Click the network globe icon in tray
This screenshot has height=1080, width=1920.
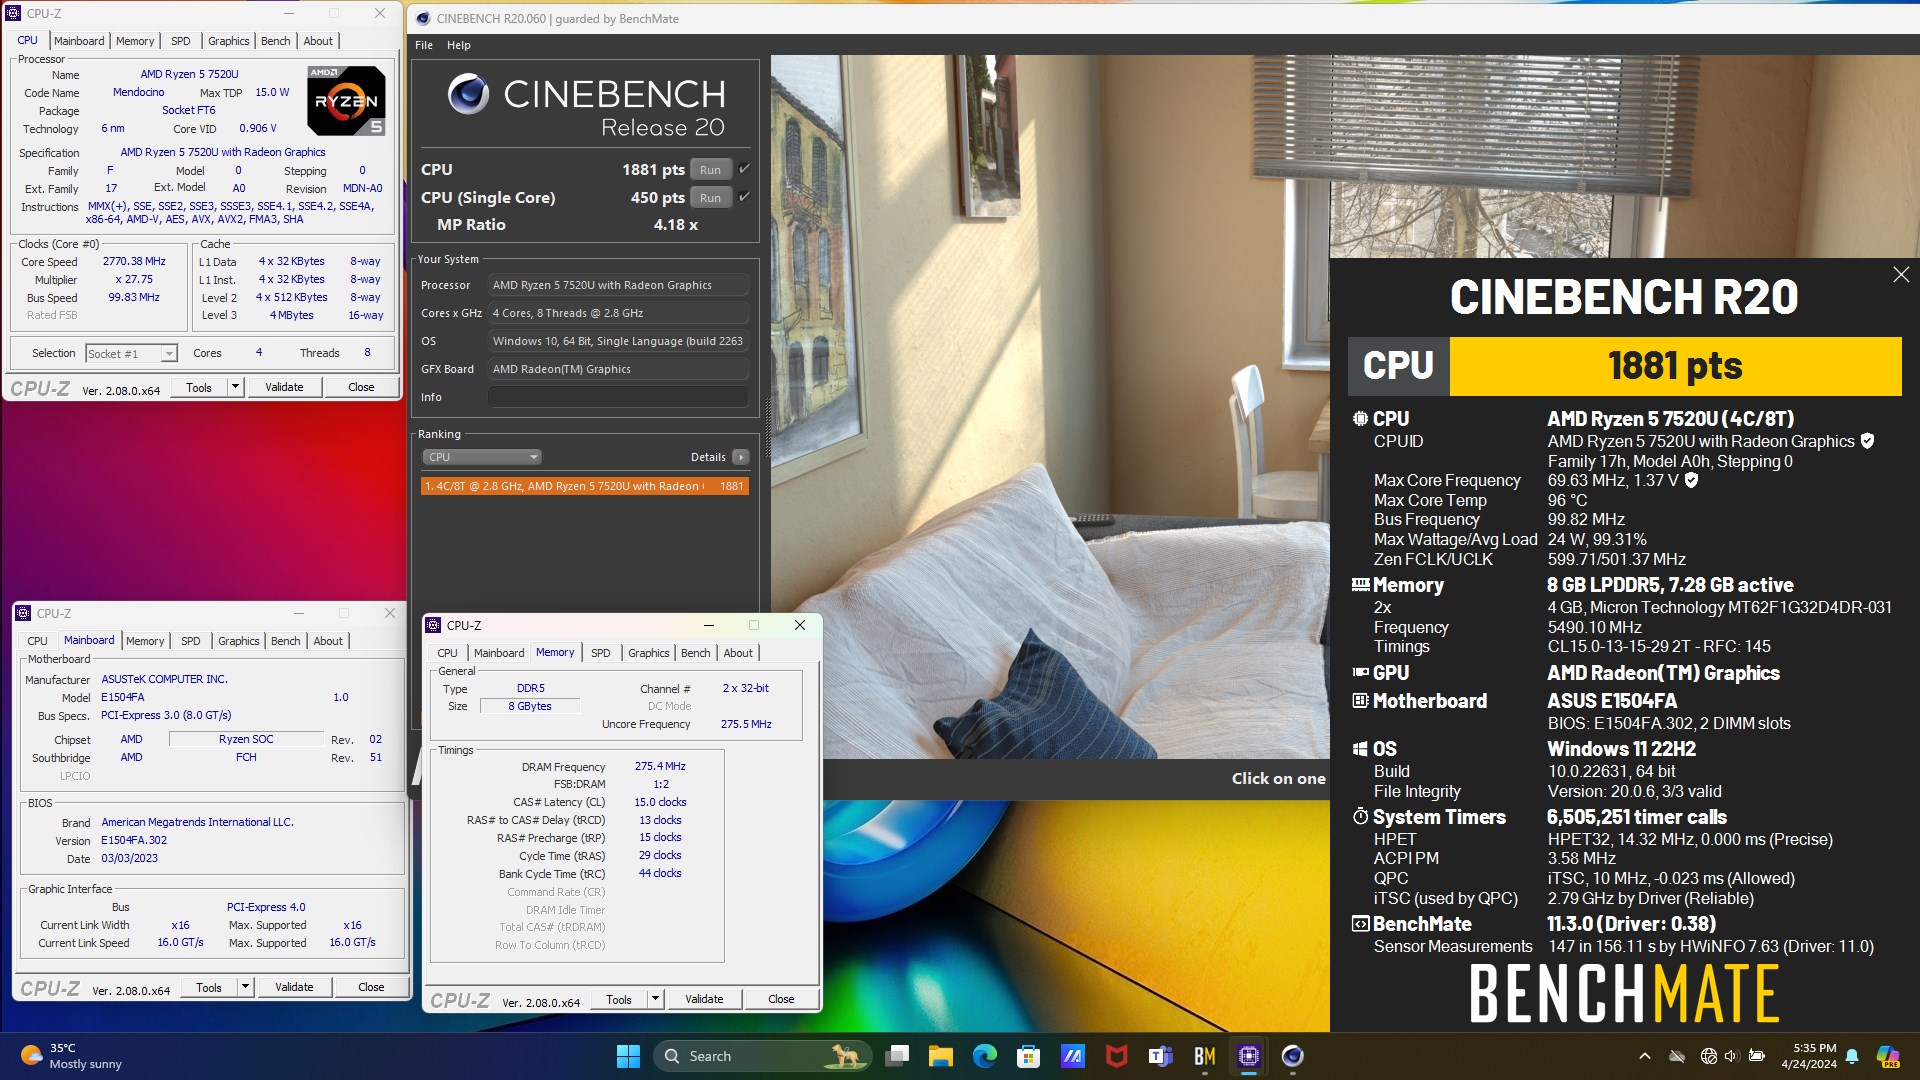click(1708, 1056)
